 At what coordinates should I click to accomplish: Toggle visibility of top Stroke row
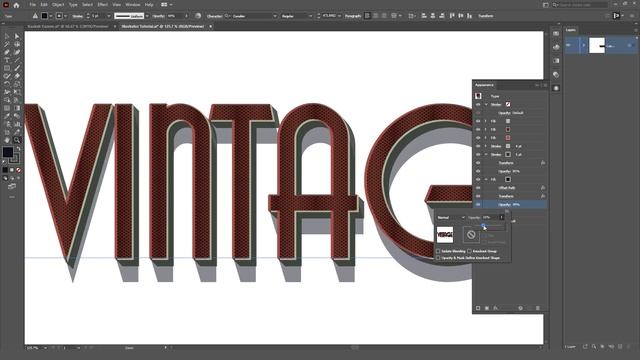478,104
